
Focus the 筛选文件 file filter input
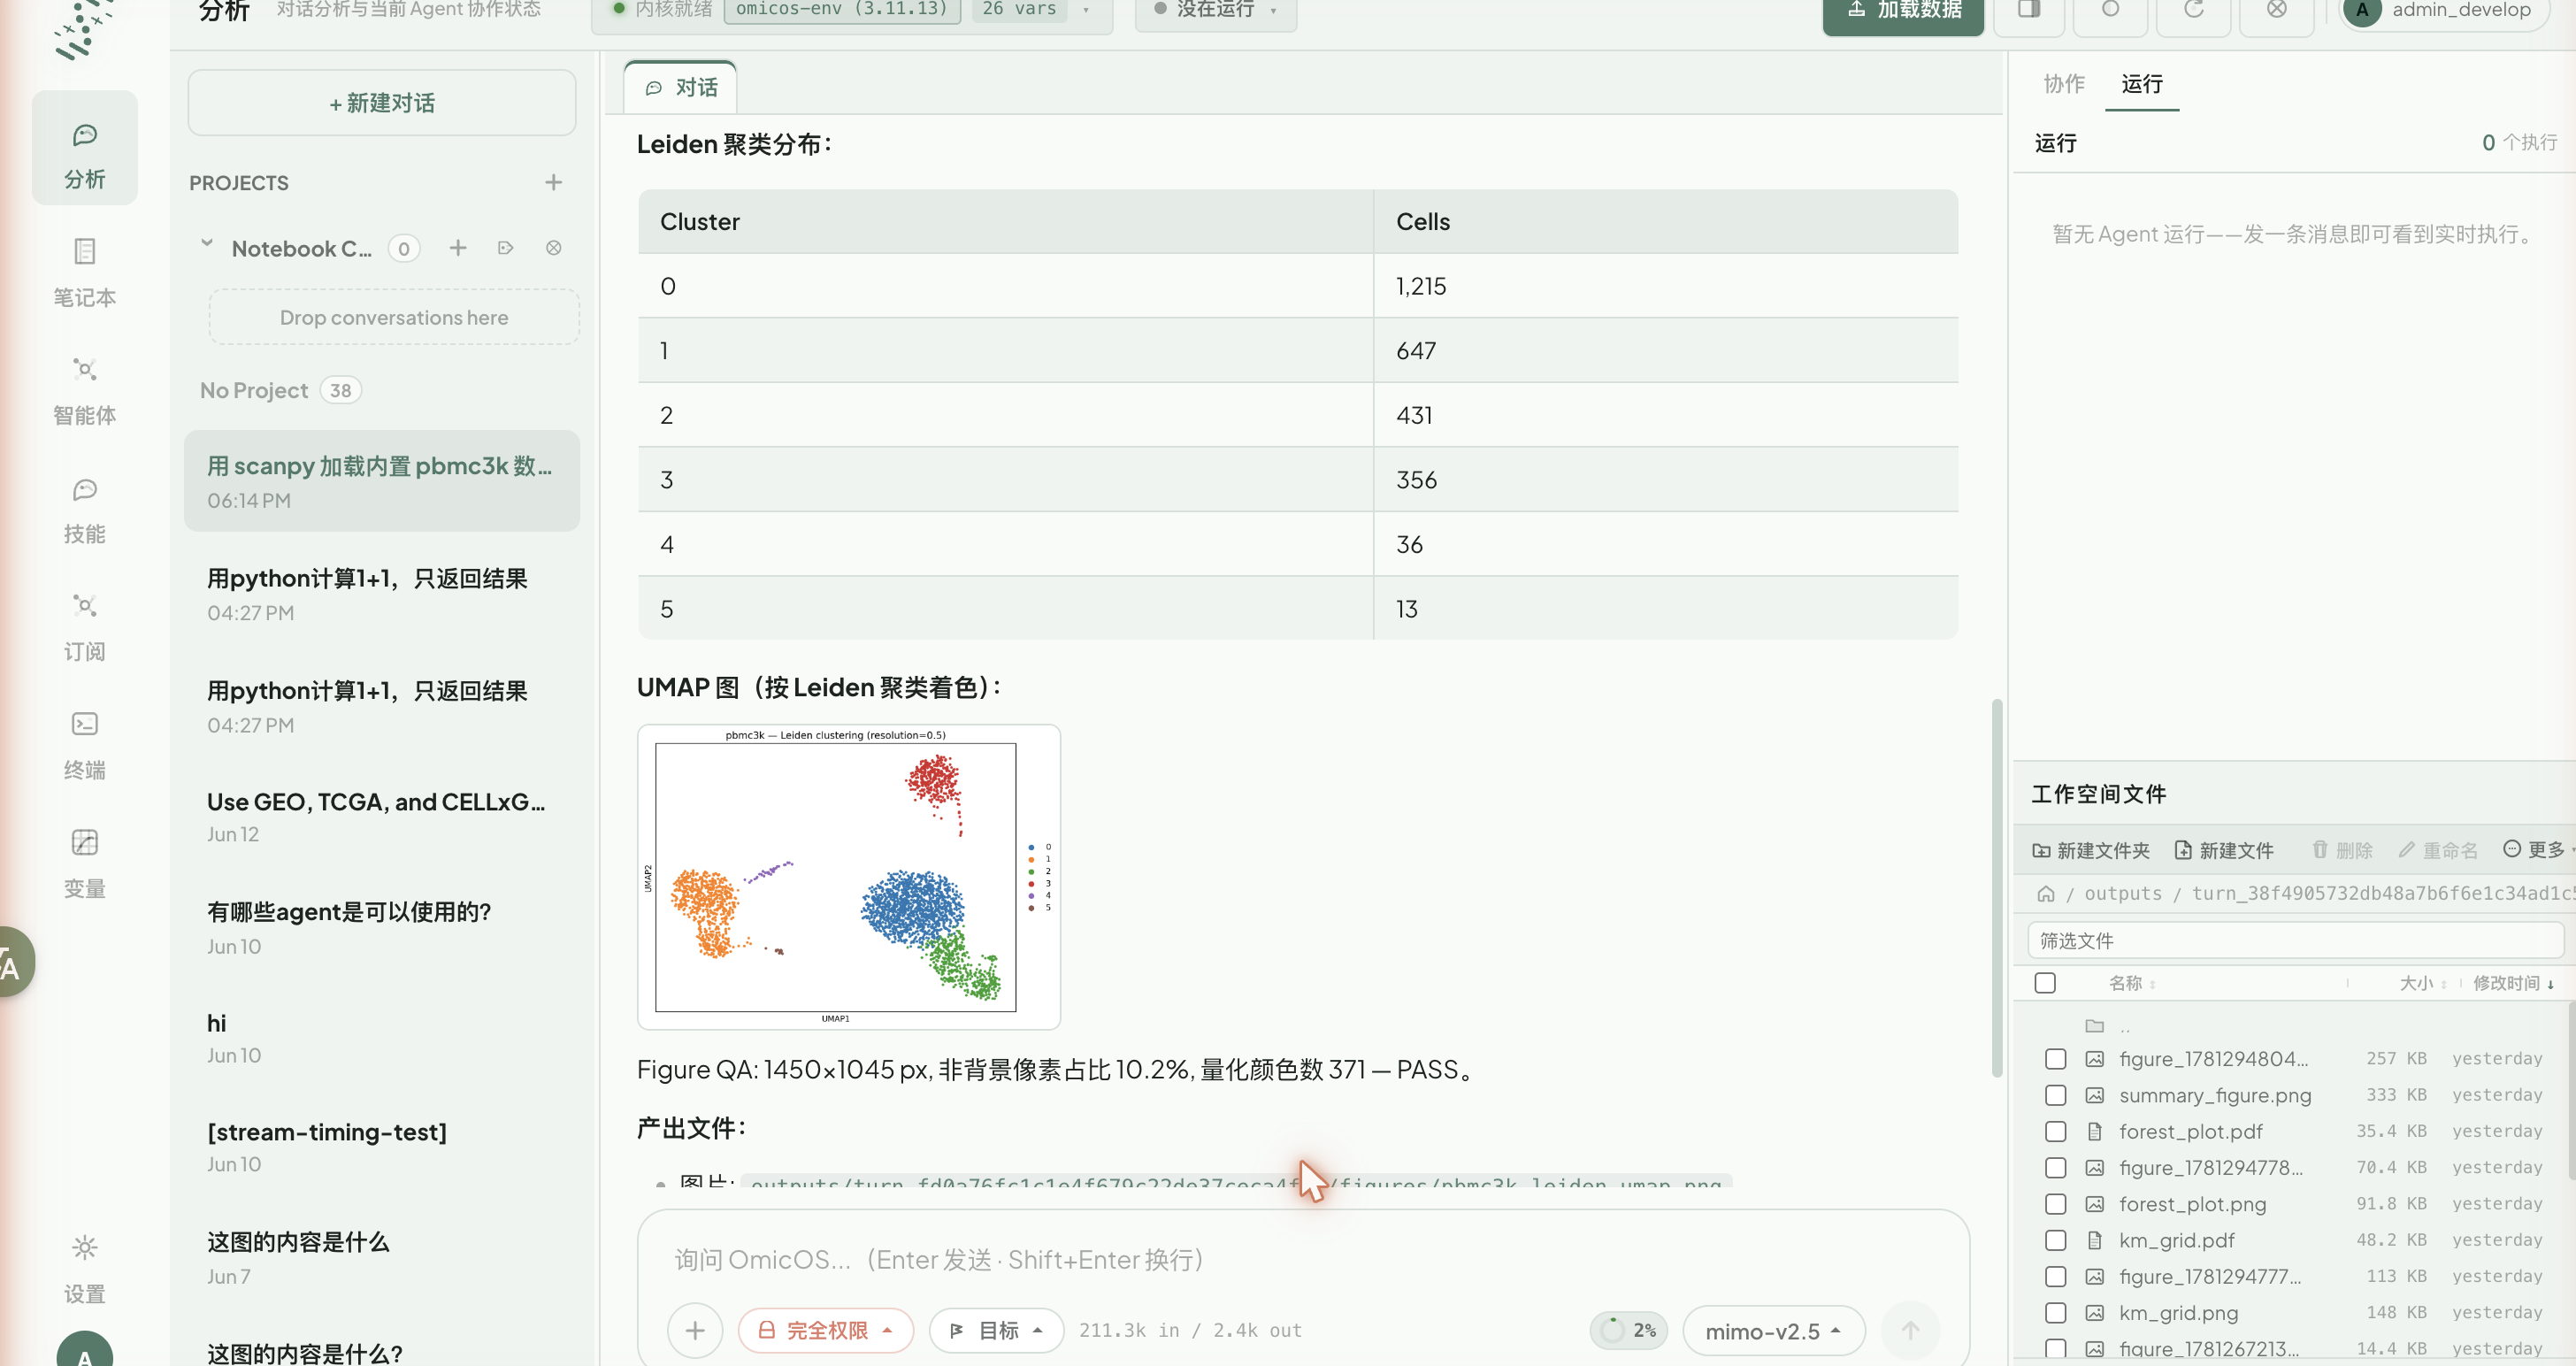click(2295, 940)
